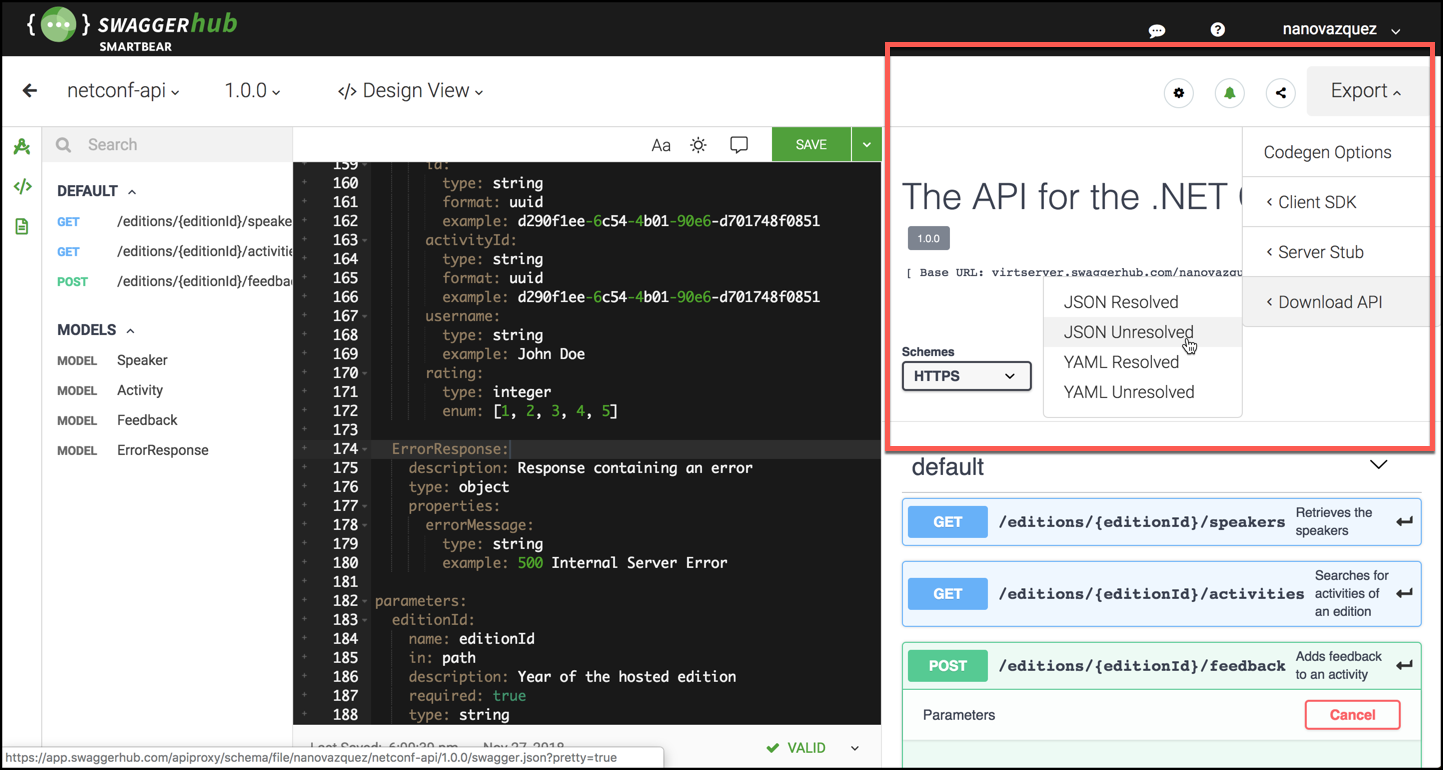Open the 1.0.0 version dropdown
1443x770 pixels.
[x=252, y=91]
